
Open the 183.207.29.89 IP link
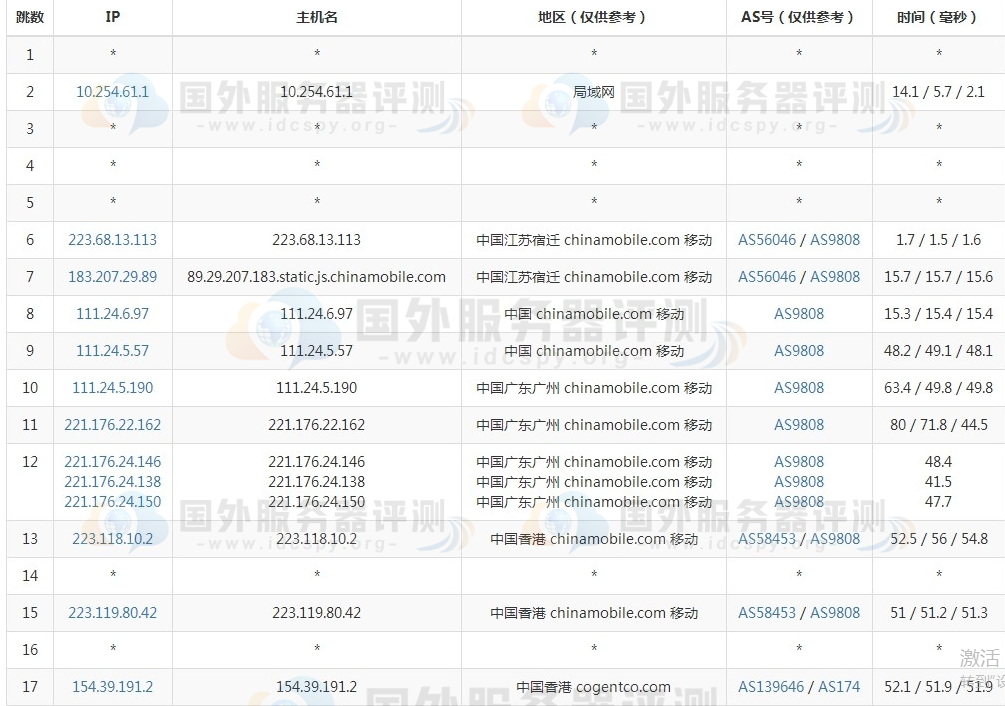[x=112, y=277]
